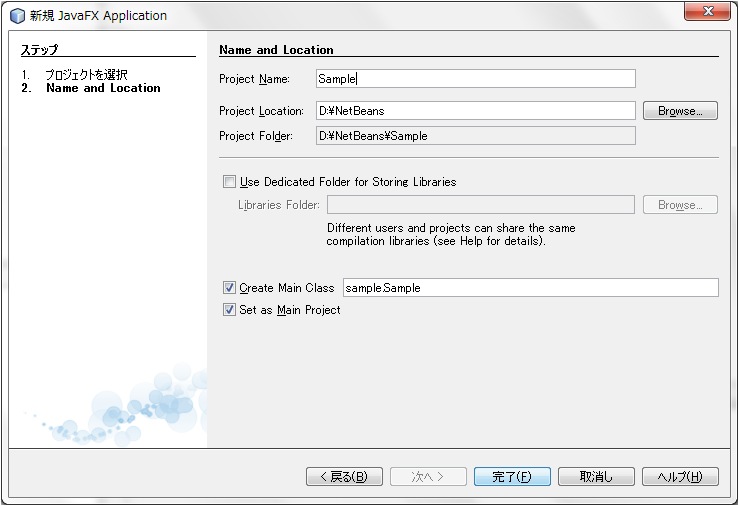The image size is (739, 506).
Task: Click the ステップ heading
Action: coord(40,49)
